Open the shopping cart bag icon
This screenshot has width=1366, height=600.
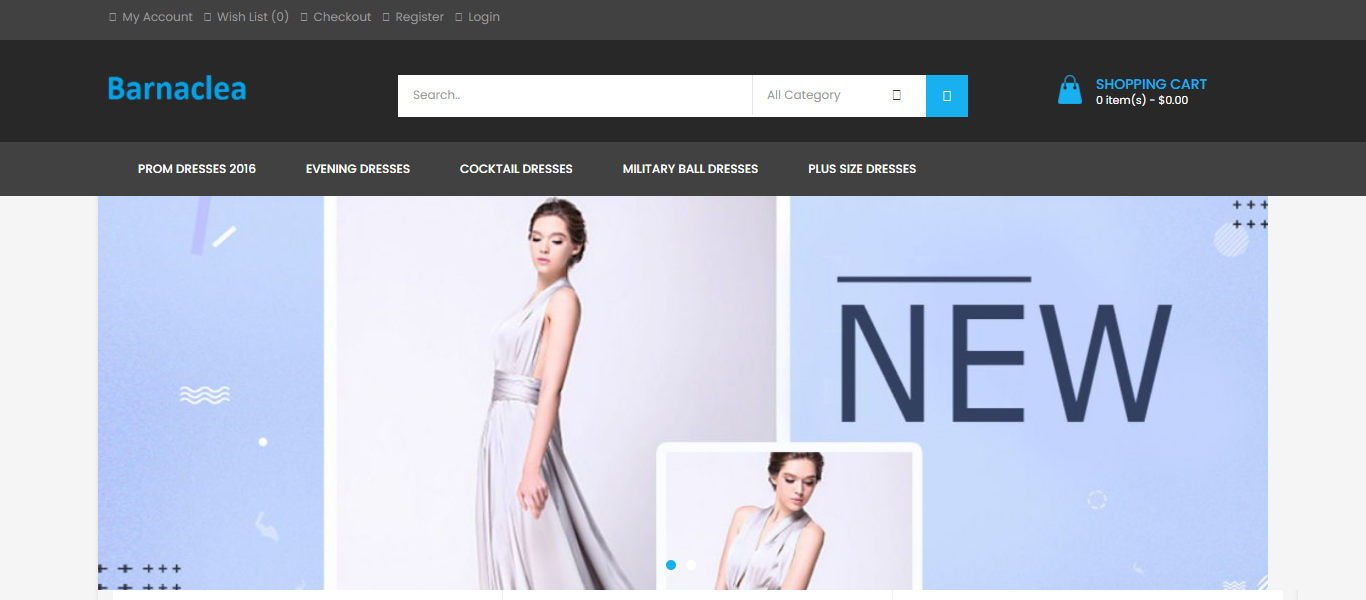tap(1069, 90)
